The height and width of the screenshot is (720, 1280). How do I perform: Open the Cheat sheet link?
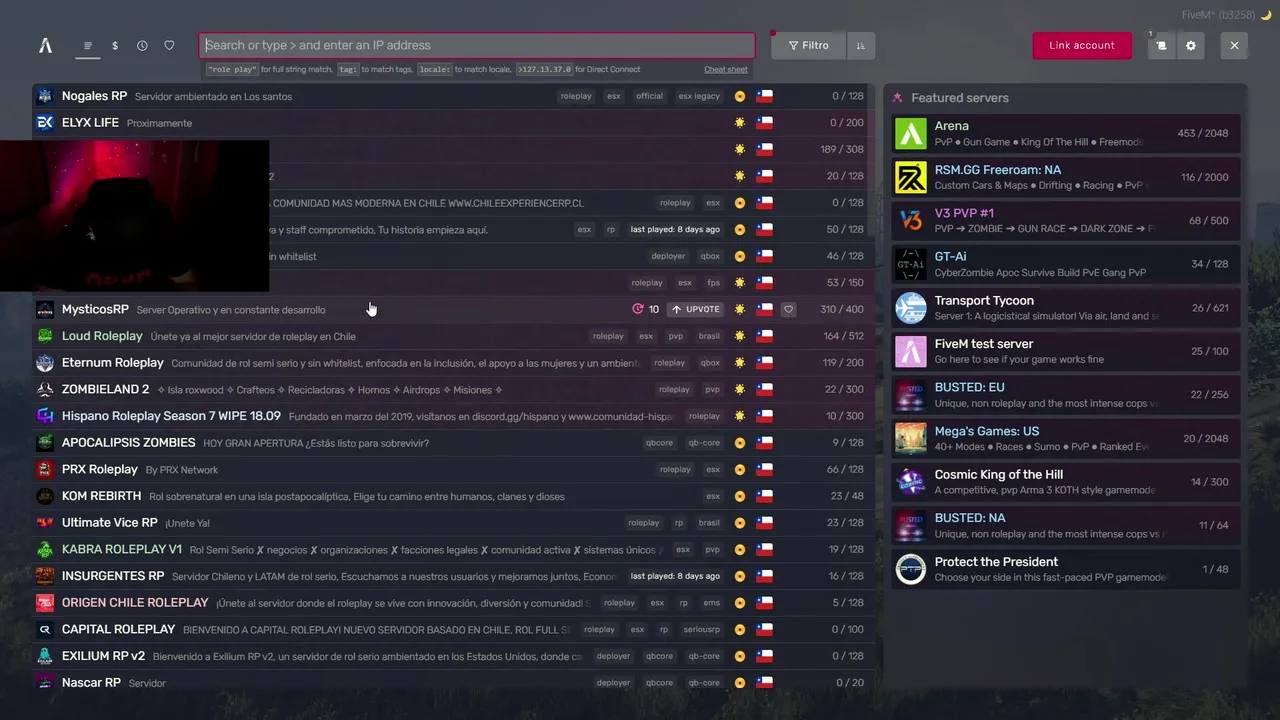pos(726,69)
